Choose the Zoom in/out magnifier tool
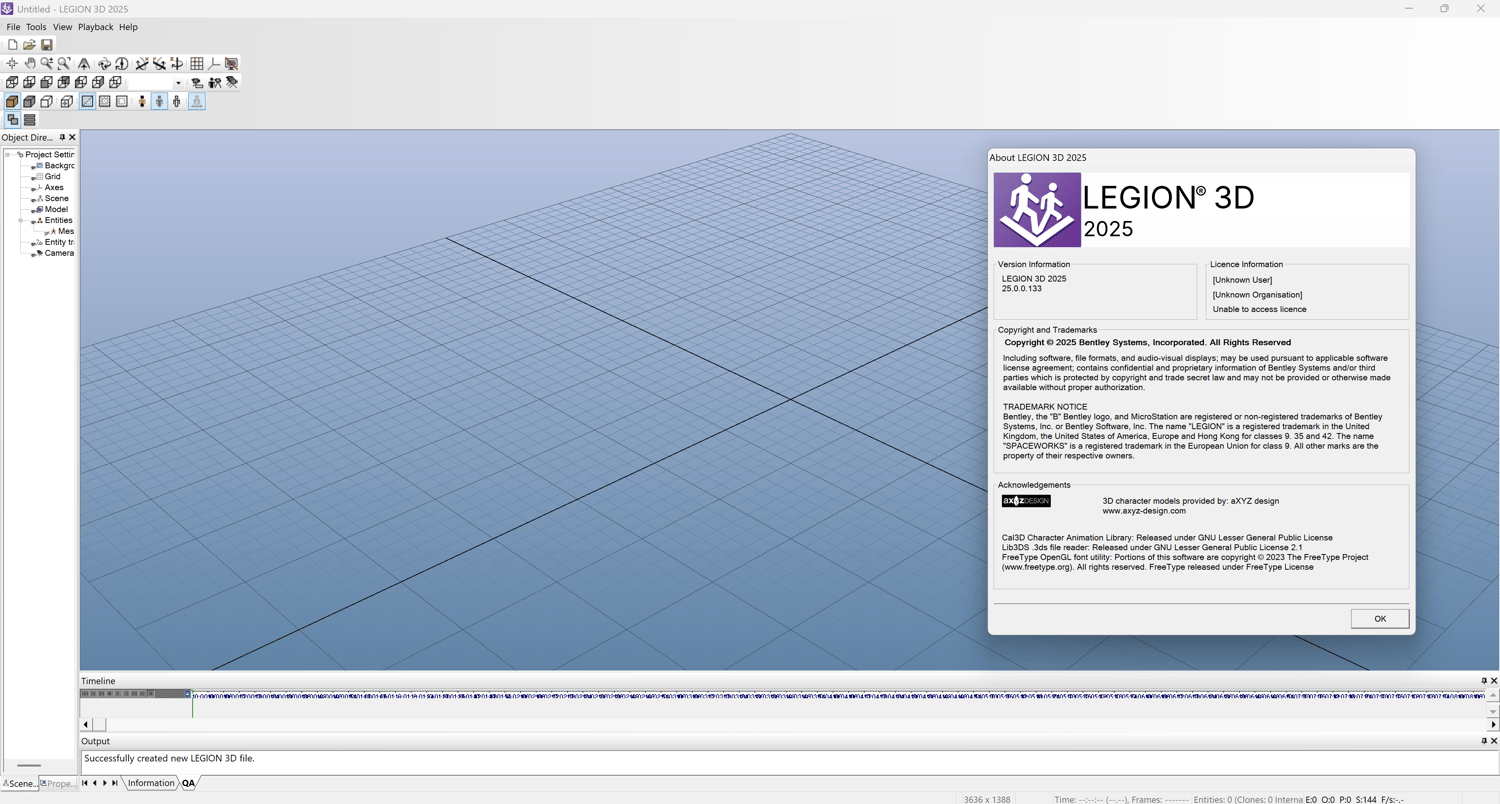The image size is (1500, 804). point(47,64)
